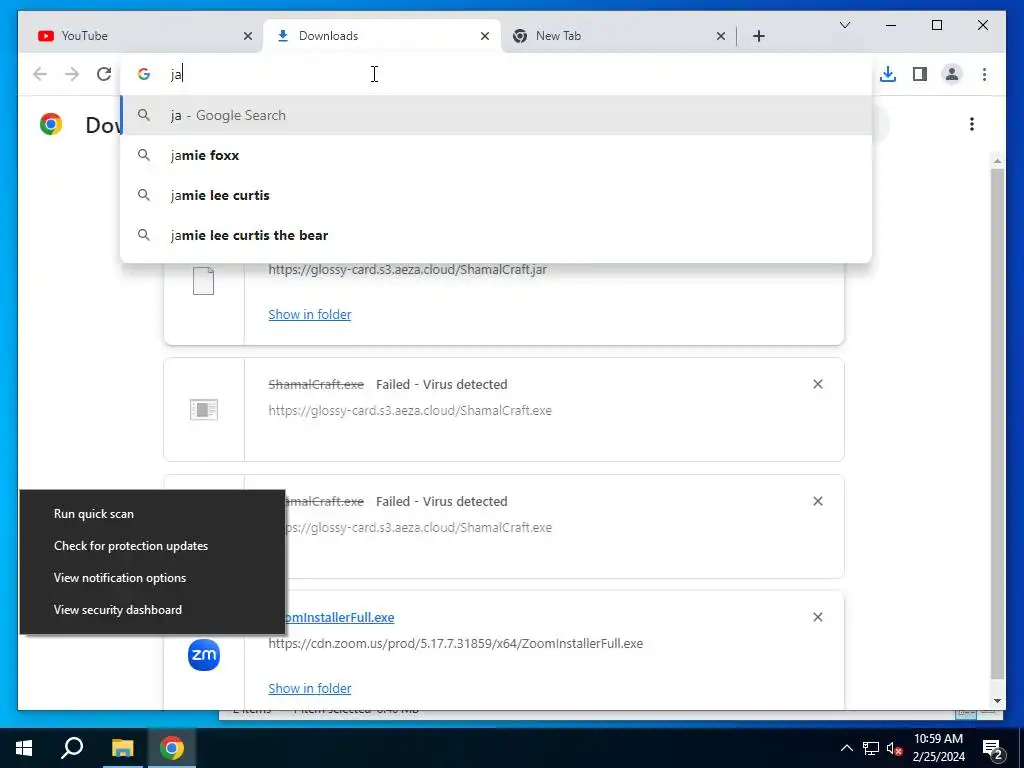
Task: Select View security dashboard
Action: [152, 610]
